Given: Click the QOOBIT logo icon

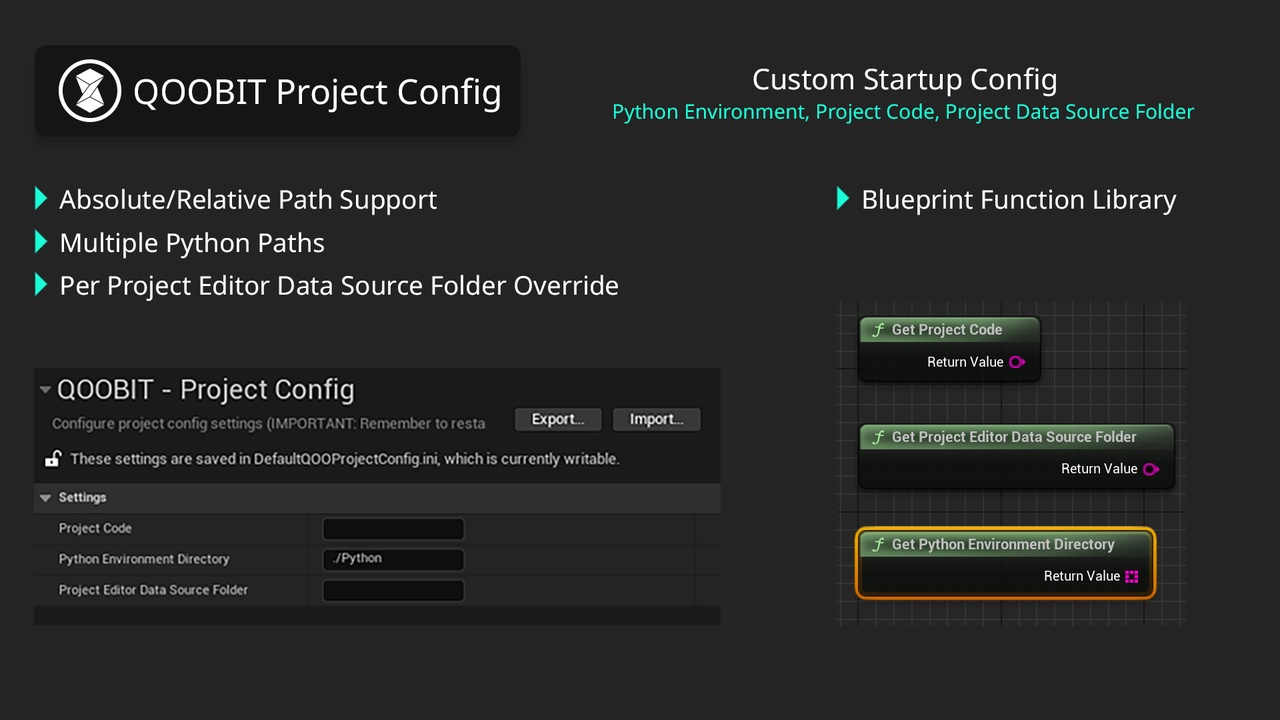Looking at the screenshot, I should click(x=90, y=91).
